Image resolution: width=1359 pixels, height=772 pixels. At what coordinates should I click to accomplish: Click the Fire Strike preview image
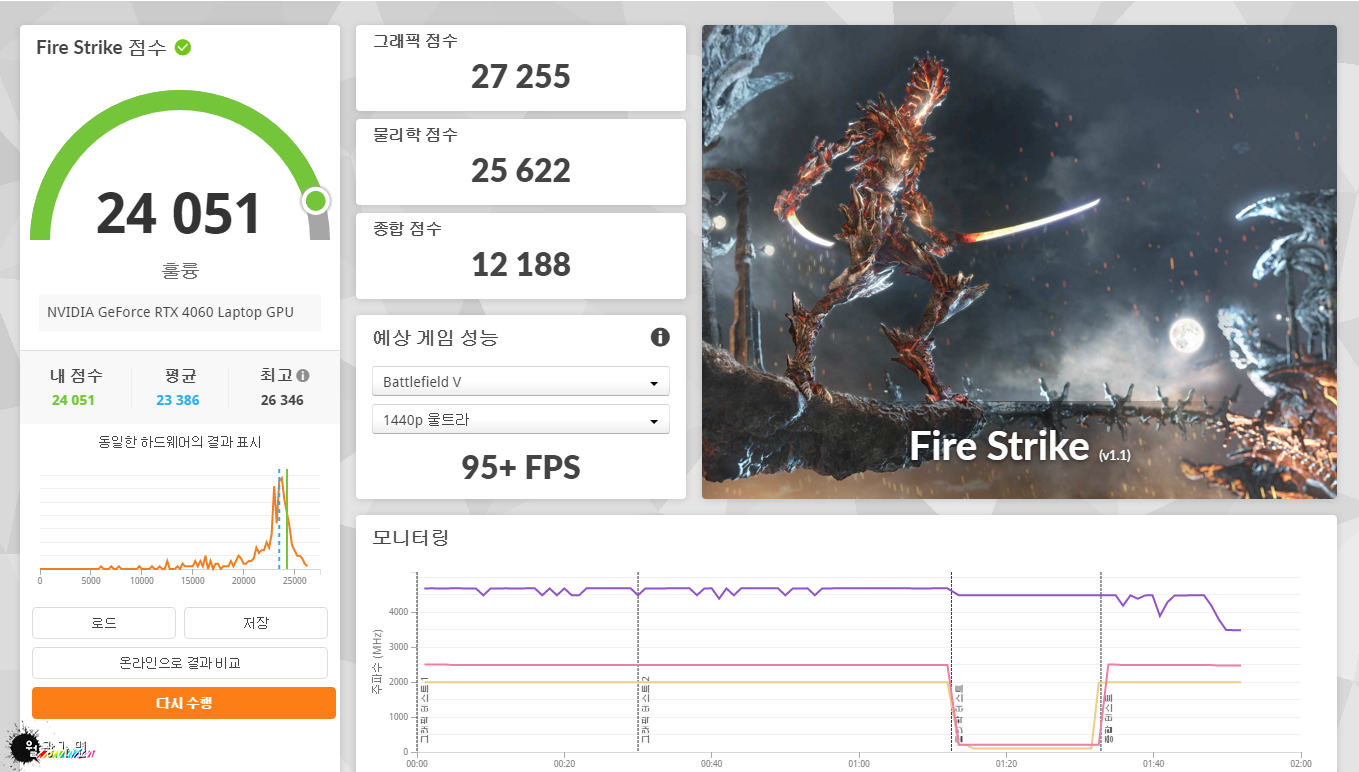(1019, 262)
